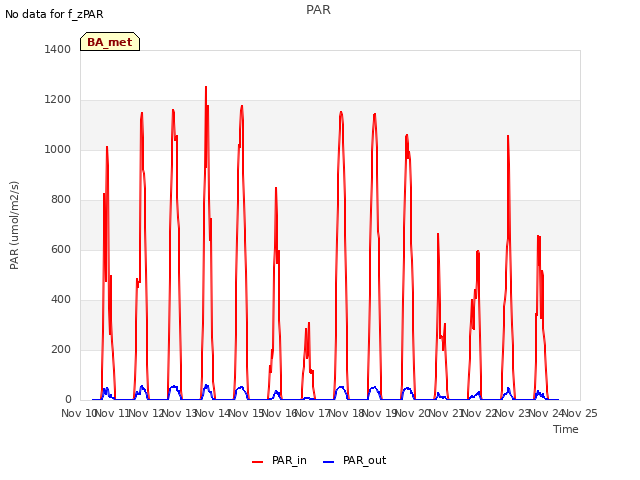This screenshot has width=640, height=480.
Task: Click the 0 y-axis tick label
Action: pyautogui.click(x=68, y=400)
